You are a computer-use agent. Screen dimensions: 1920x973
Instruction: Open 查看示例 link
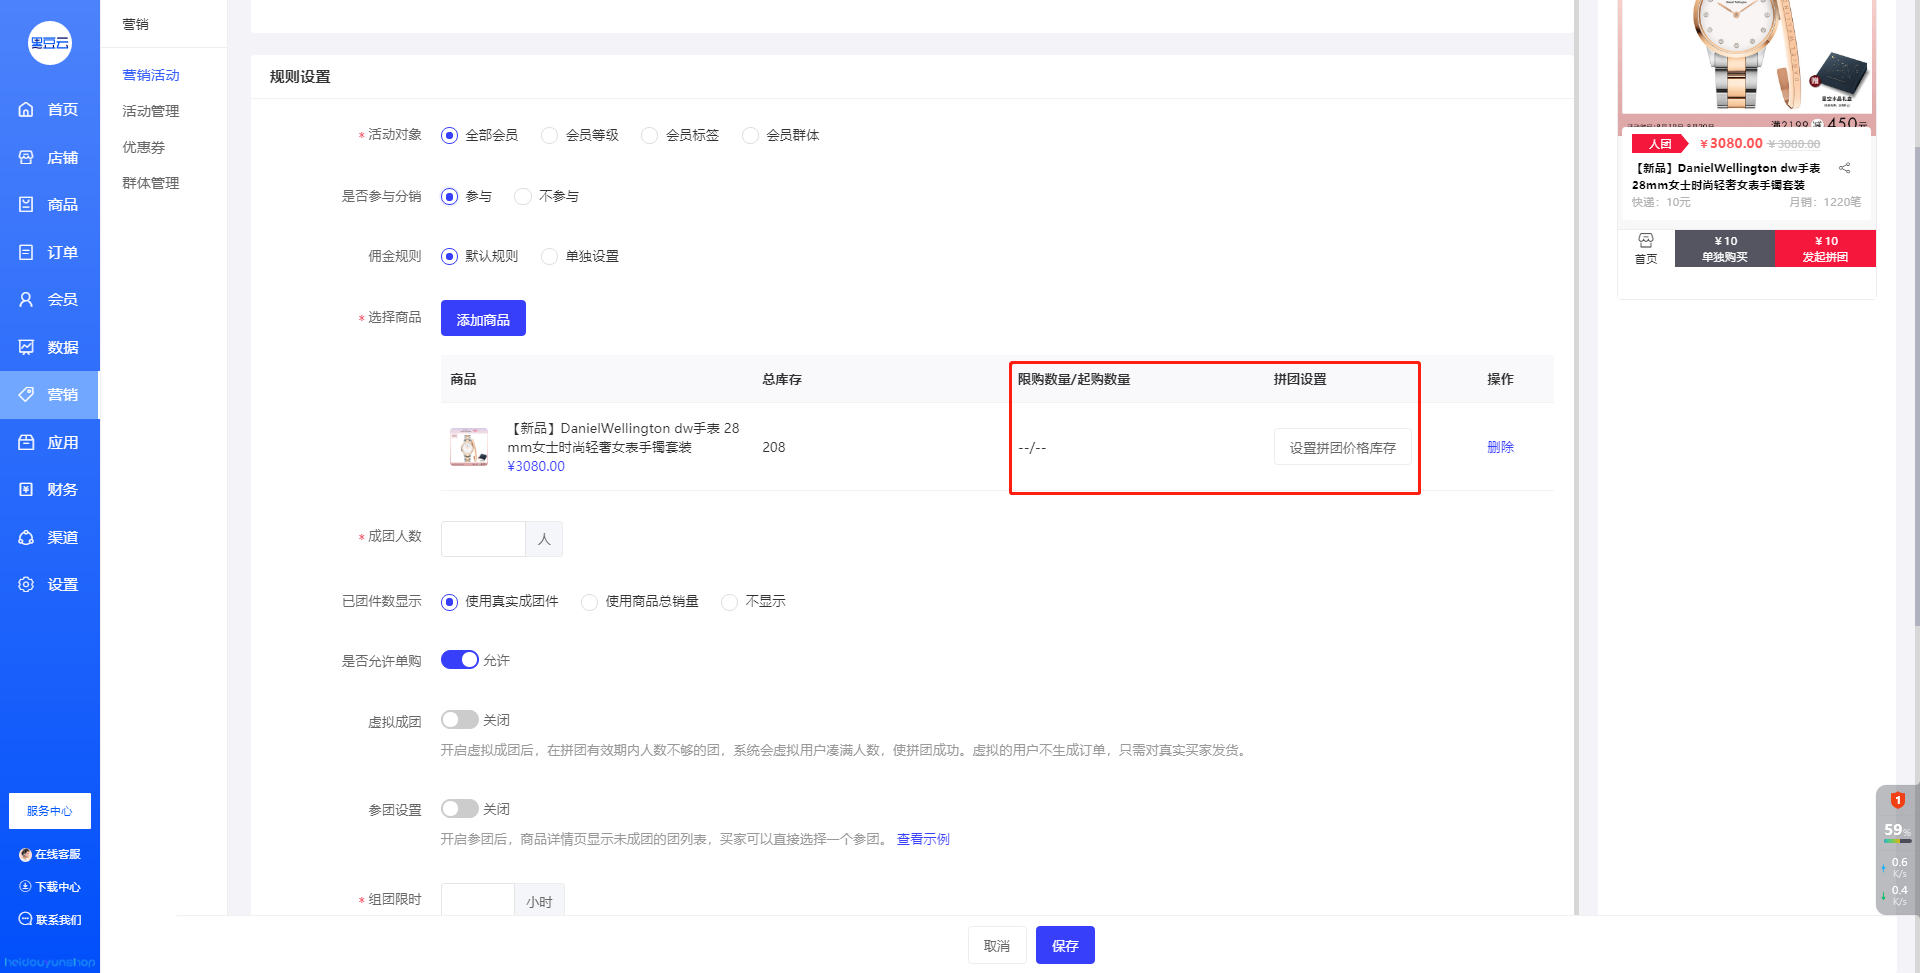(x=923, y=839)
